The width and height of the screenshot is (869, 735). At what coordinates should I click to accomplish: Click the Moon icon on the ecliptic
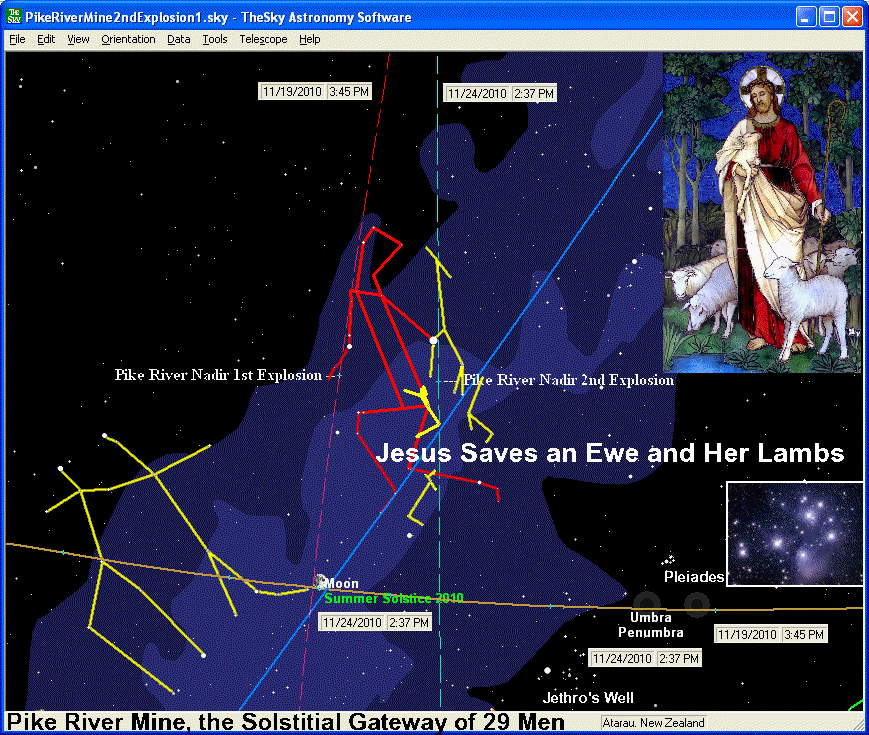click(319, 582)
